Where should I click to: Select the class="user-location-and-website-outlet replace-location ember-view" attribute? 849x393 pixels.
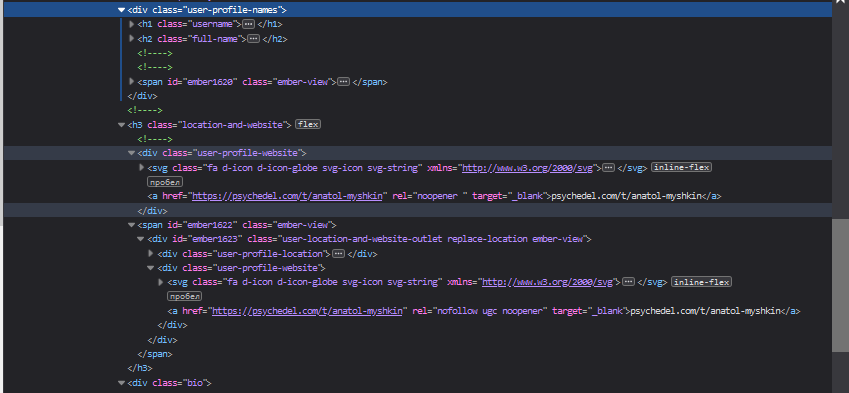click(x=416, y=239)
